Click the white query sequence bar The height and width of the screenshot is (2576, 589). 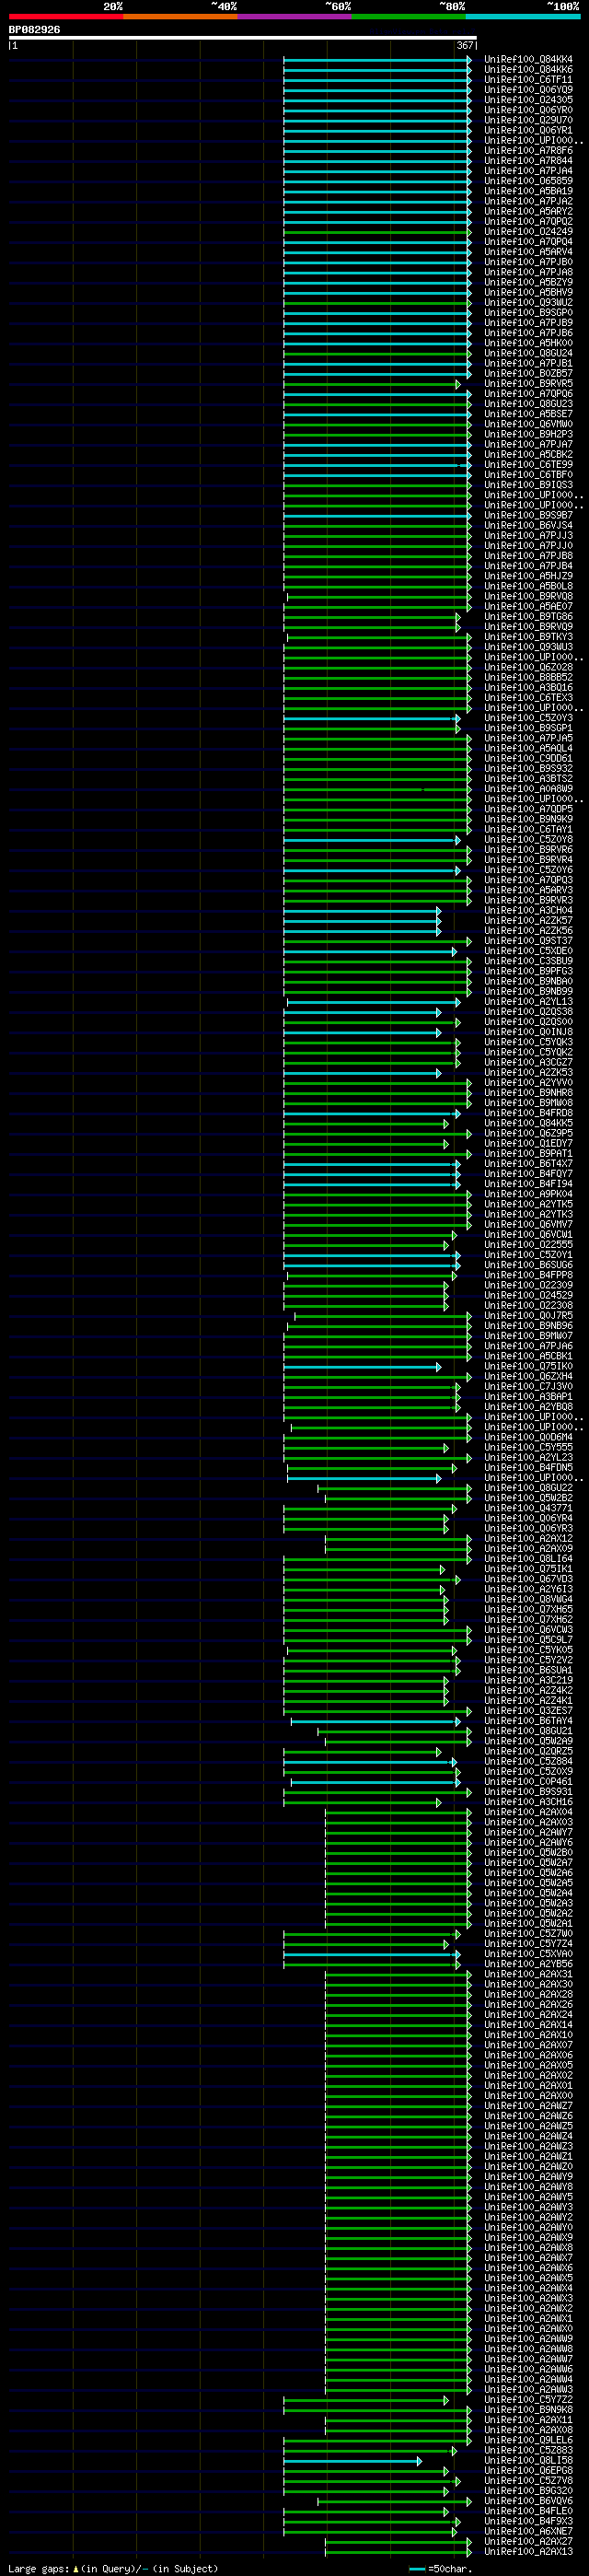point(243,38)
